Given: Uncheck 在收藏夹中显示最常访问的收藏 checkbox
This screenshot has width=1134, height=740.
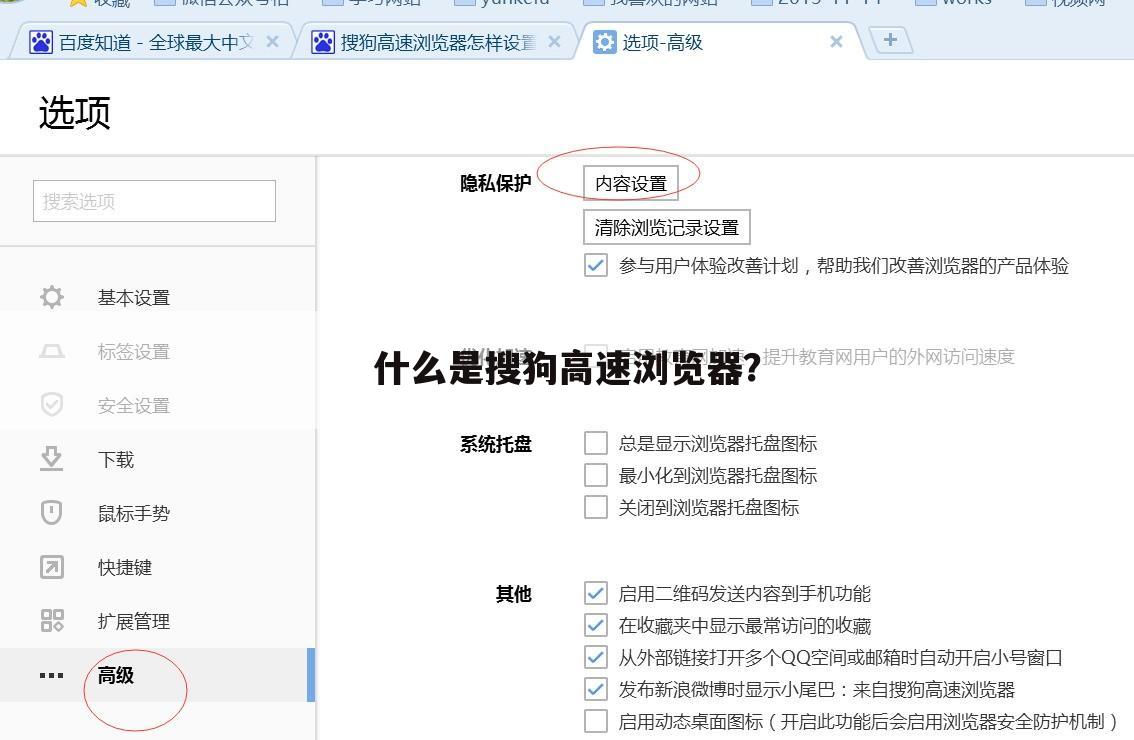Looking at the screenshot, I should tap(596, 625).
